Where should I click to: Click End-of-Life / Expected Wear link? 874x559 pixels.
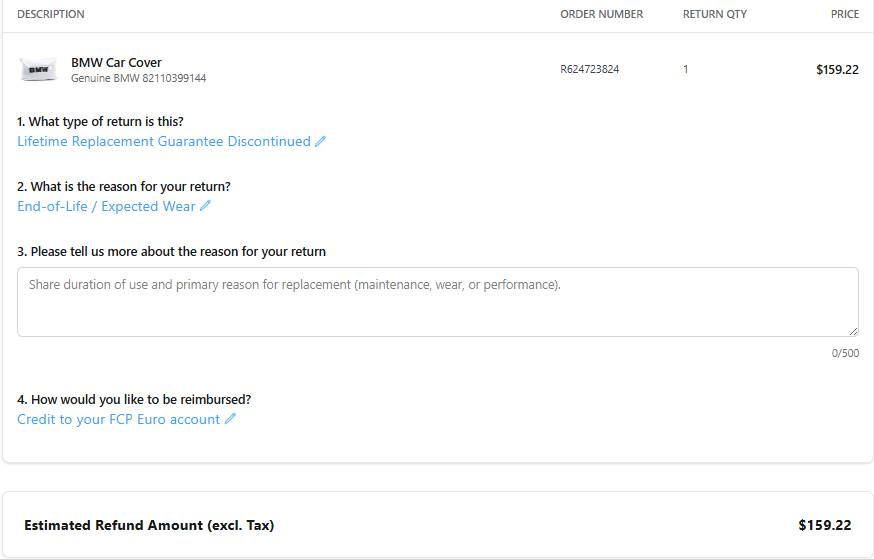click(106, 206)
